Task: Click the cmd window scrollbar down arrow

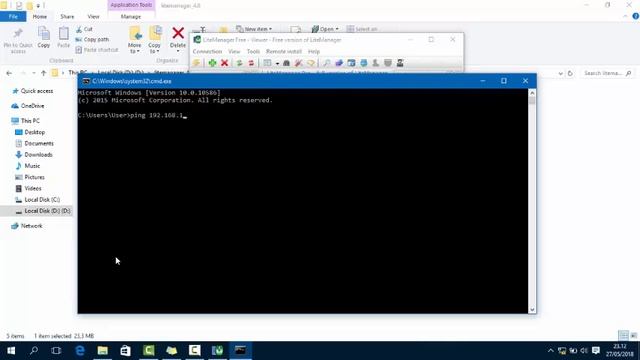Action: click(532, 309)
